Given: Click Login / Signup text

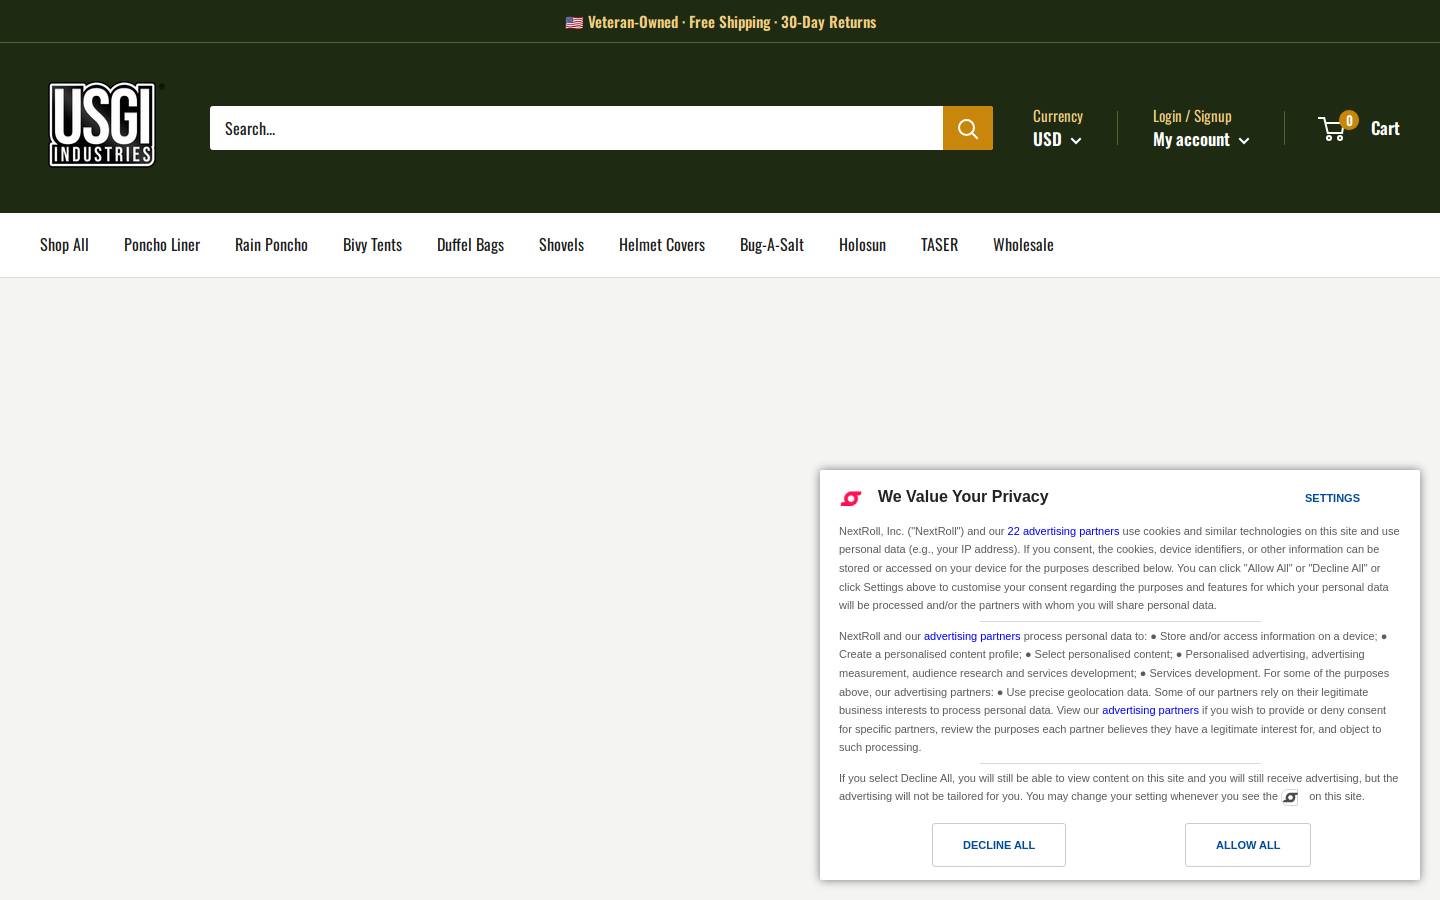Looking at the screenshot, I should [1192, 116].
